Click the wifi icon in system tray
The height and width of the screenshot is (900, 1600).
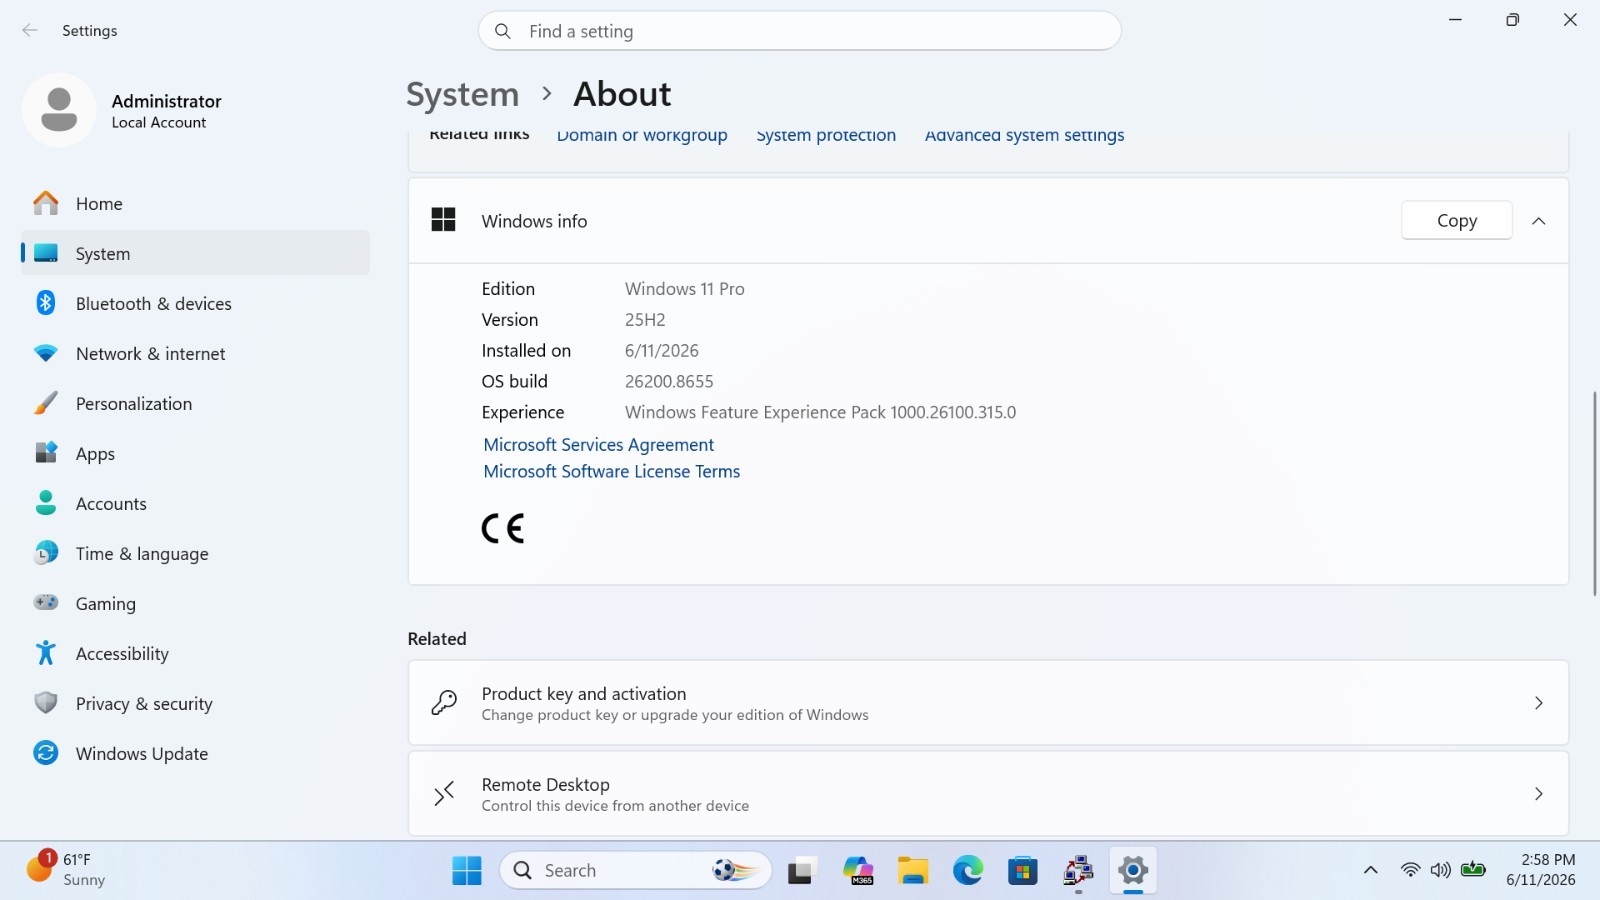click(x=1410, y=870)
